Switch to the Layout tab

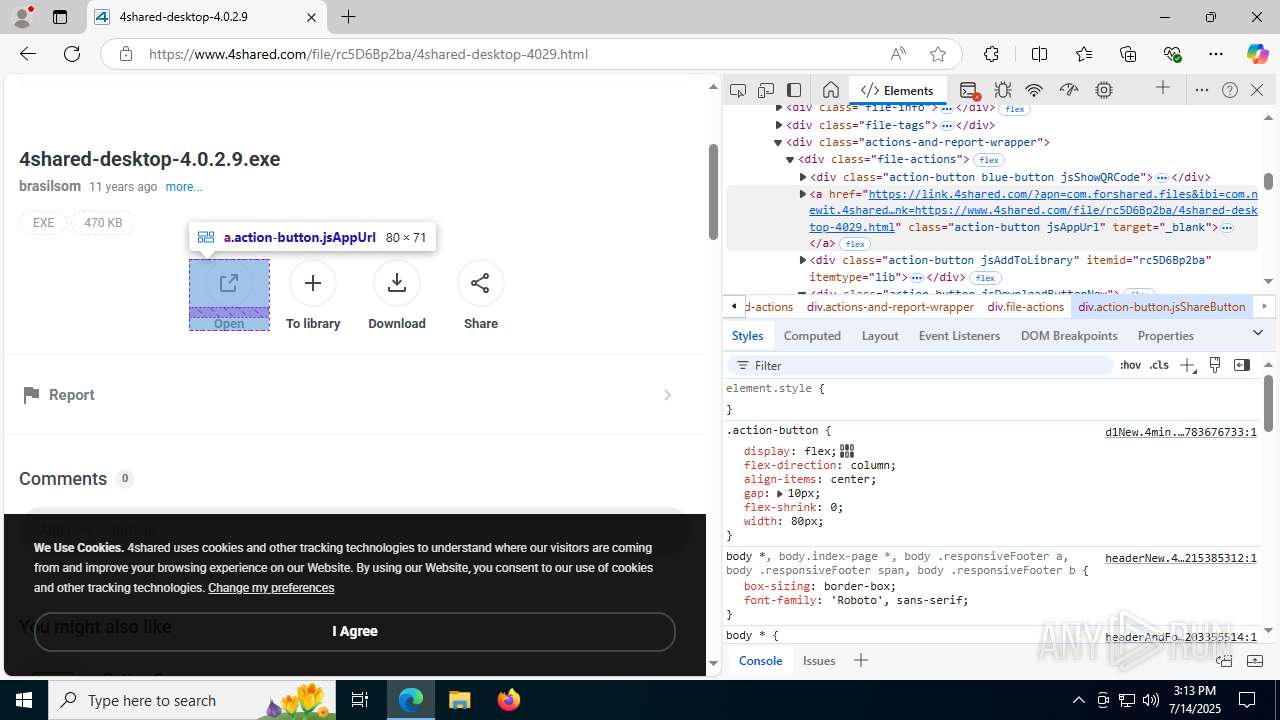pos(880,336)
